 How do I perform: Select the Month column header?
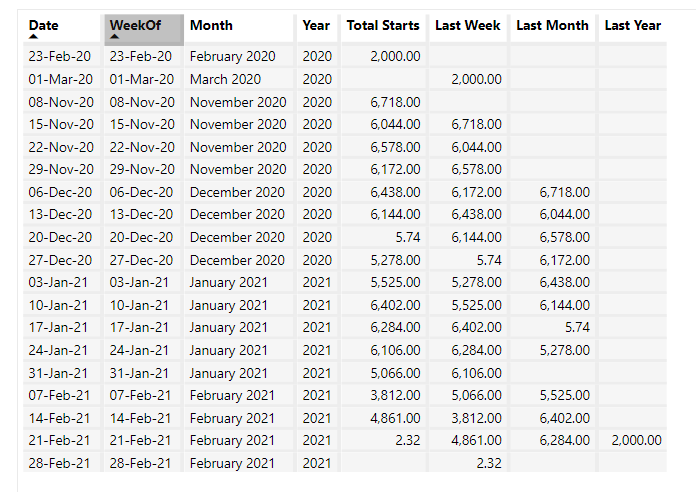coord(211,25)
